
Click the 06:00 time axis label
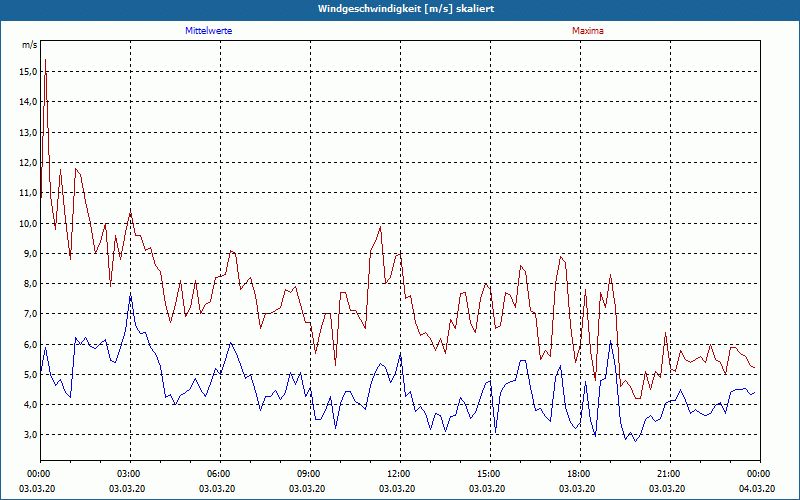pyautogui.click(x=220, y=474)
